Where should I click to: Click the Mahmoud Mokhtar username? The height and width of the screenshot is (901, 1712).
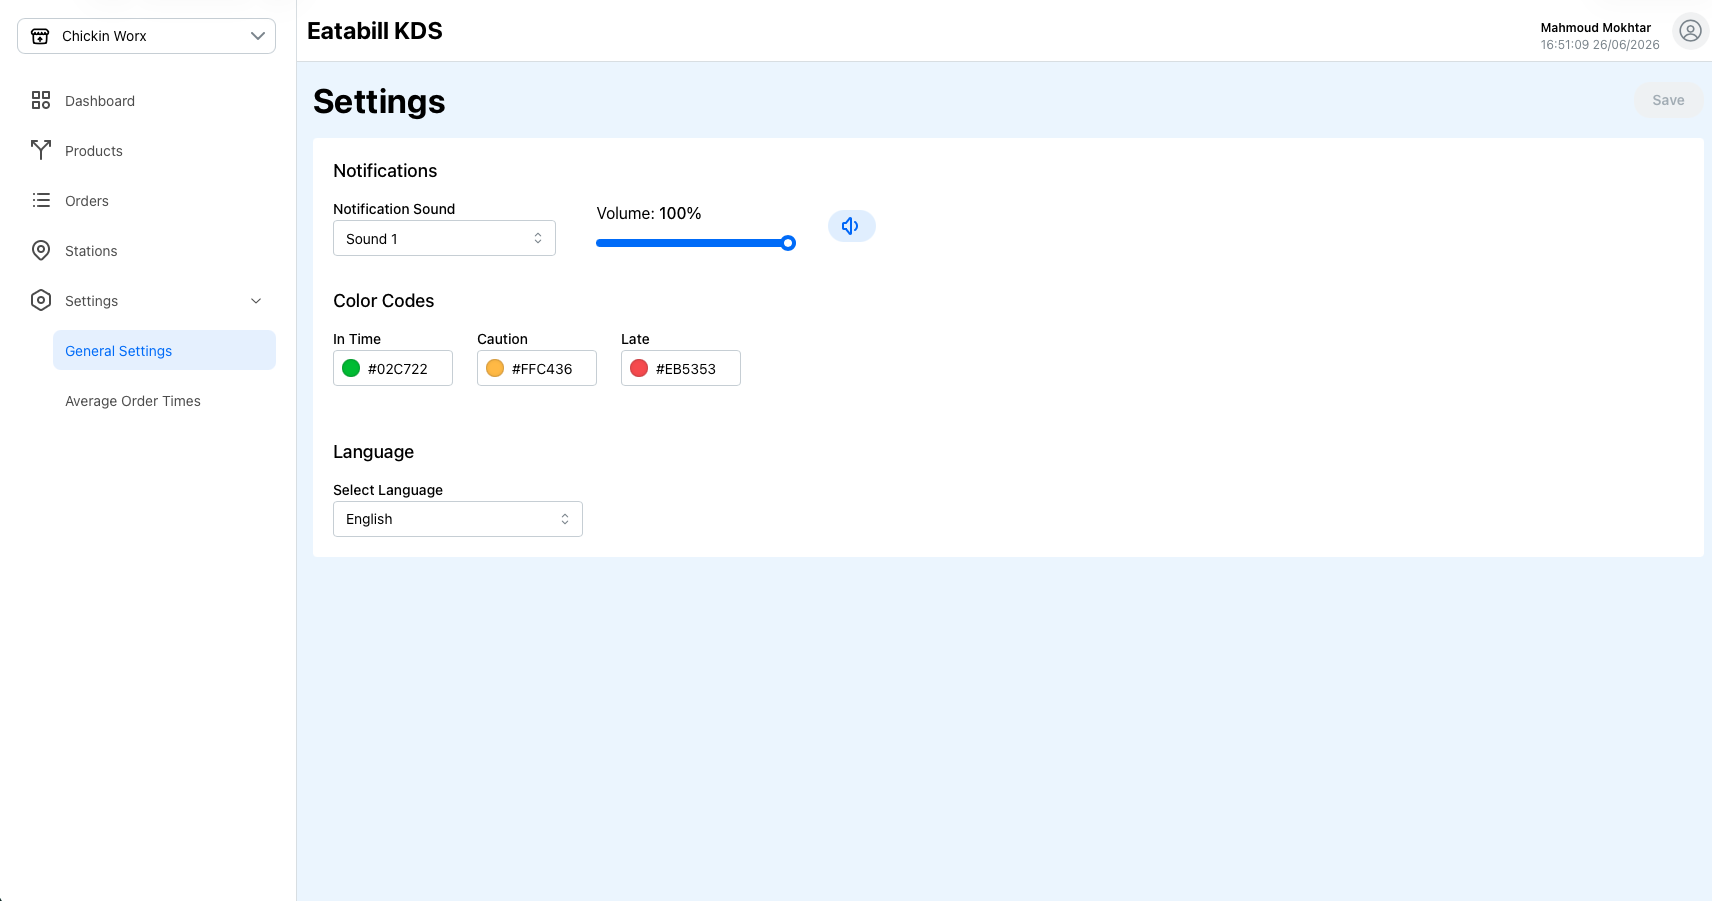coord(1596,28)
